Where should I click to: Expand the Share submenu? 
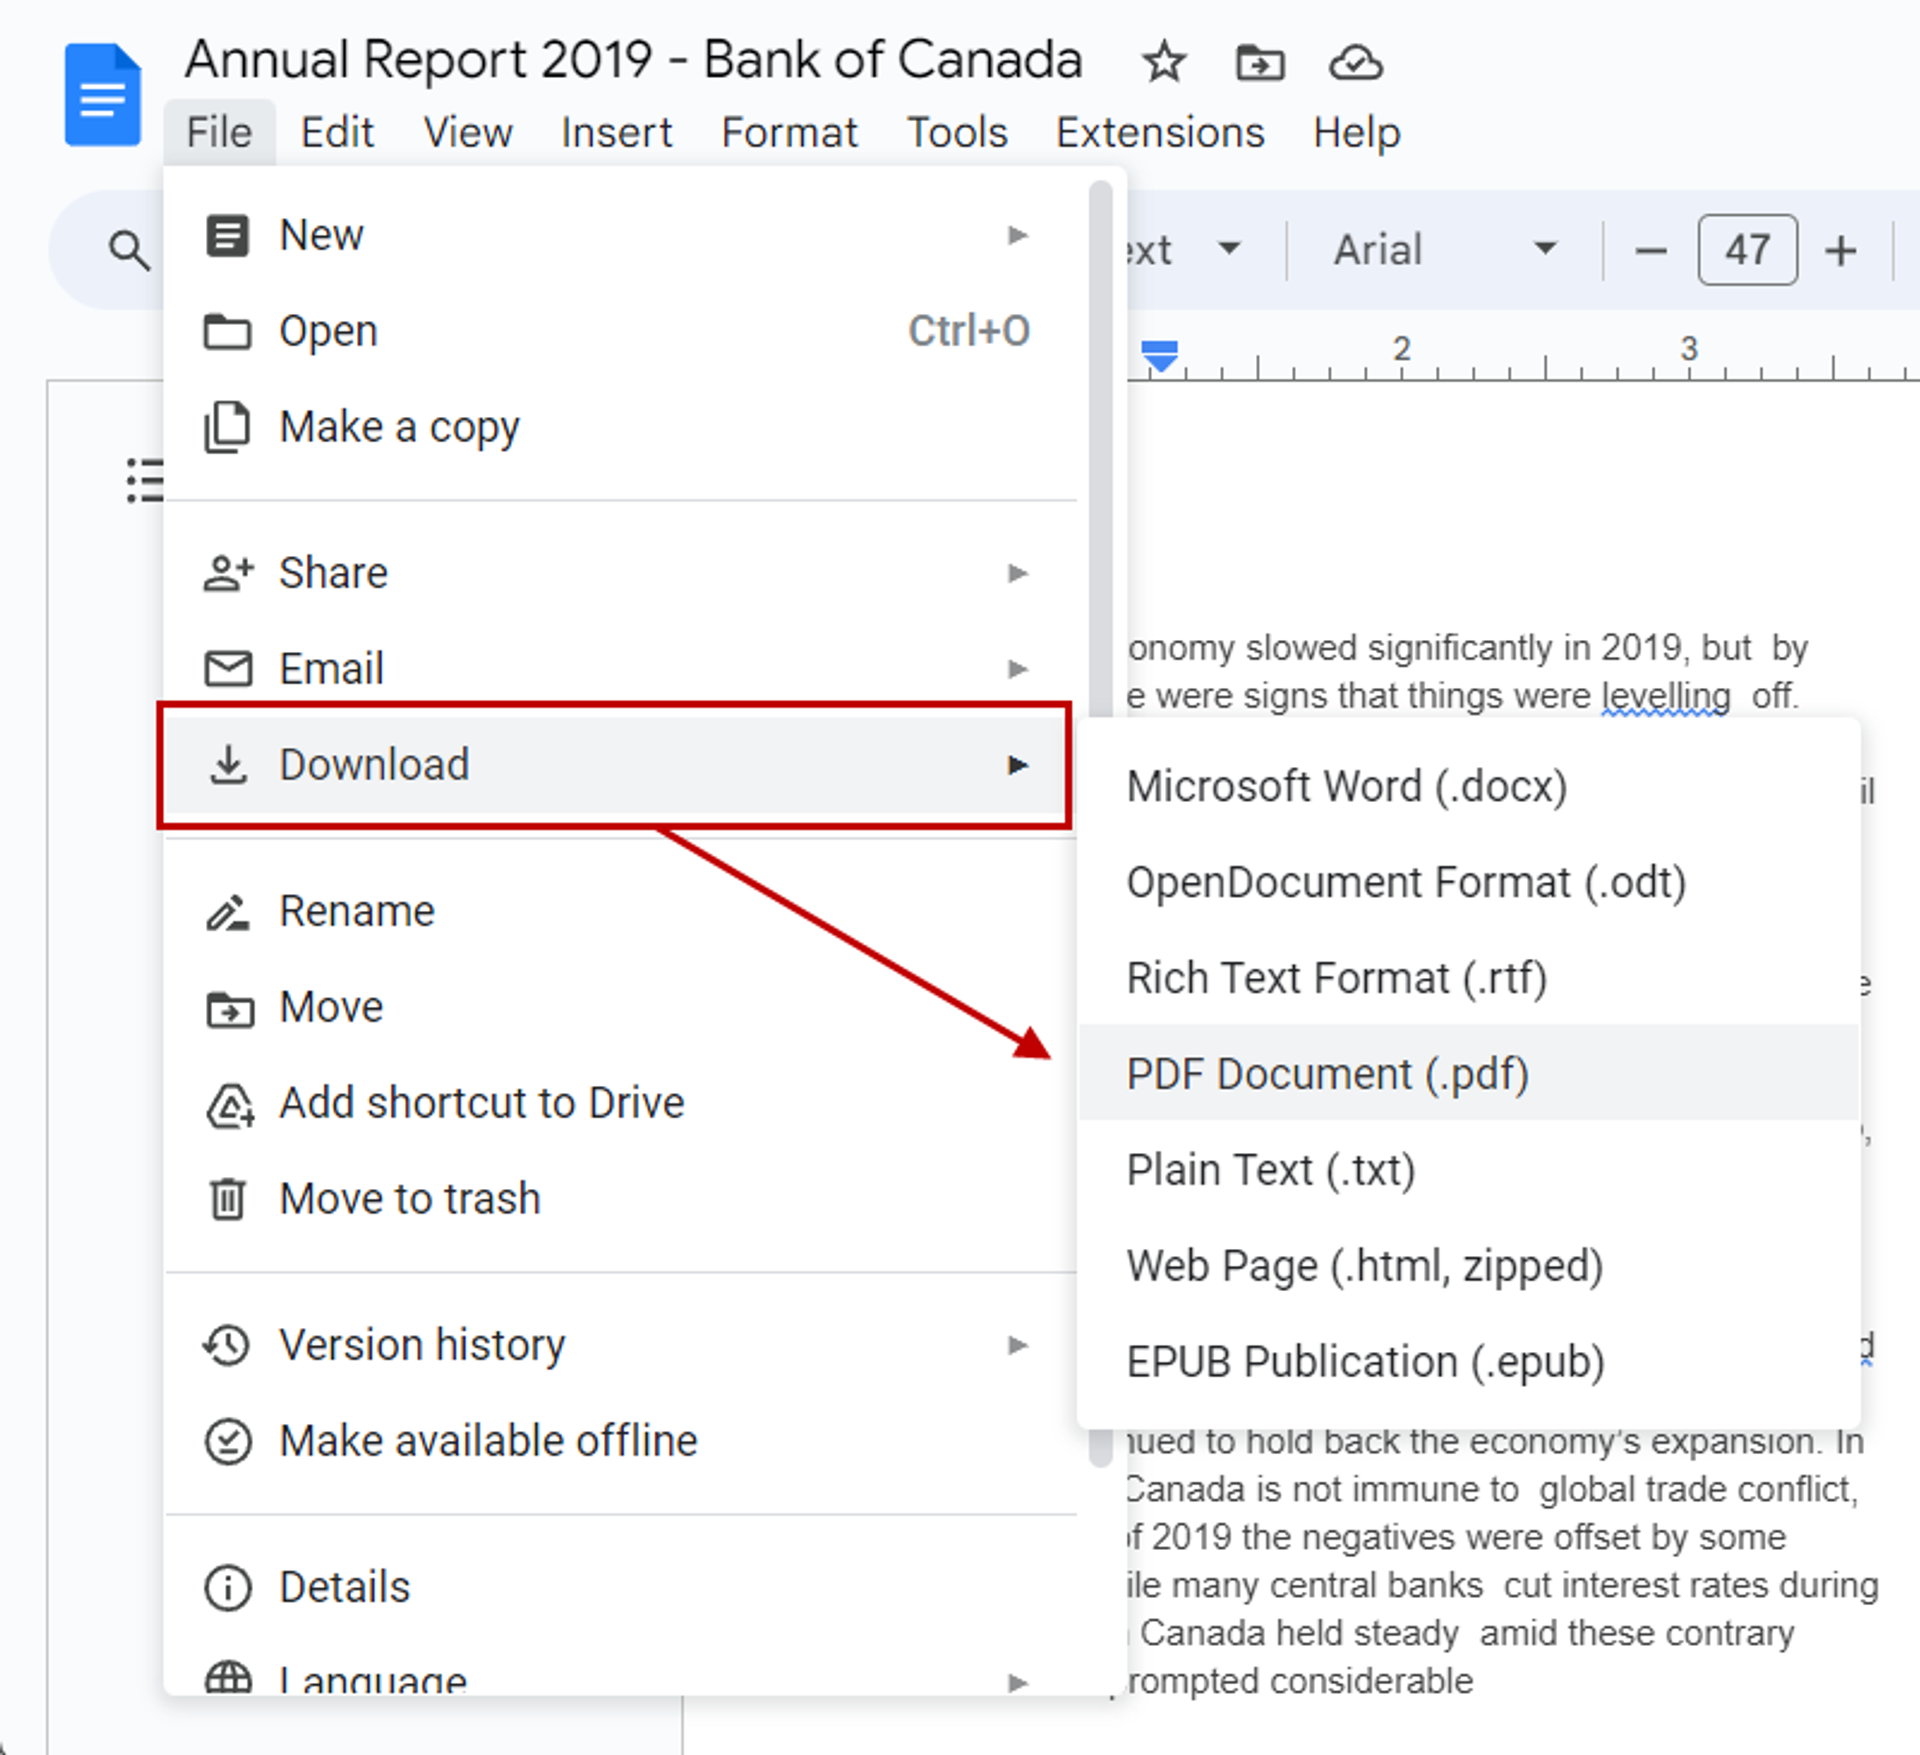(x=620, y=573)
